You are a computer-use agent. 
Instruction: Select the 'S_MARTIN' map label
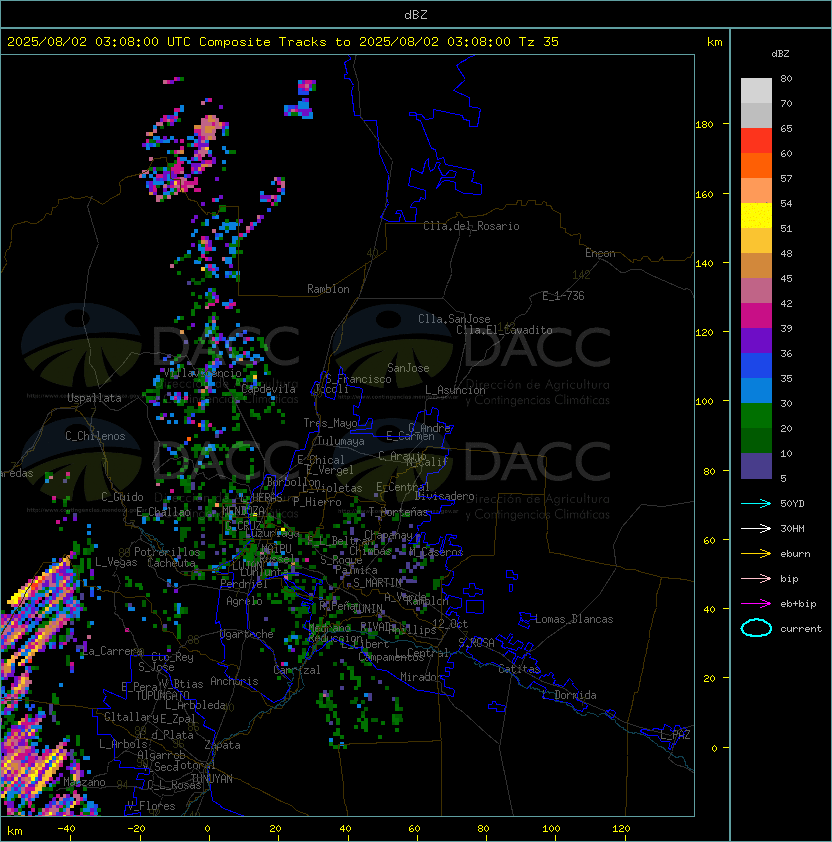pyautogui.click(x=377, y=583)
